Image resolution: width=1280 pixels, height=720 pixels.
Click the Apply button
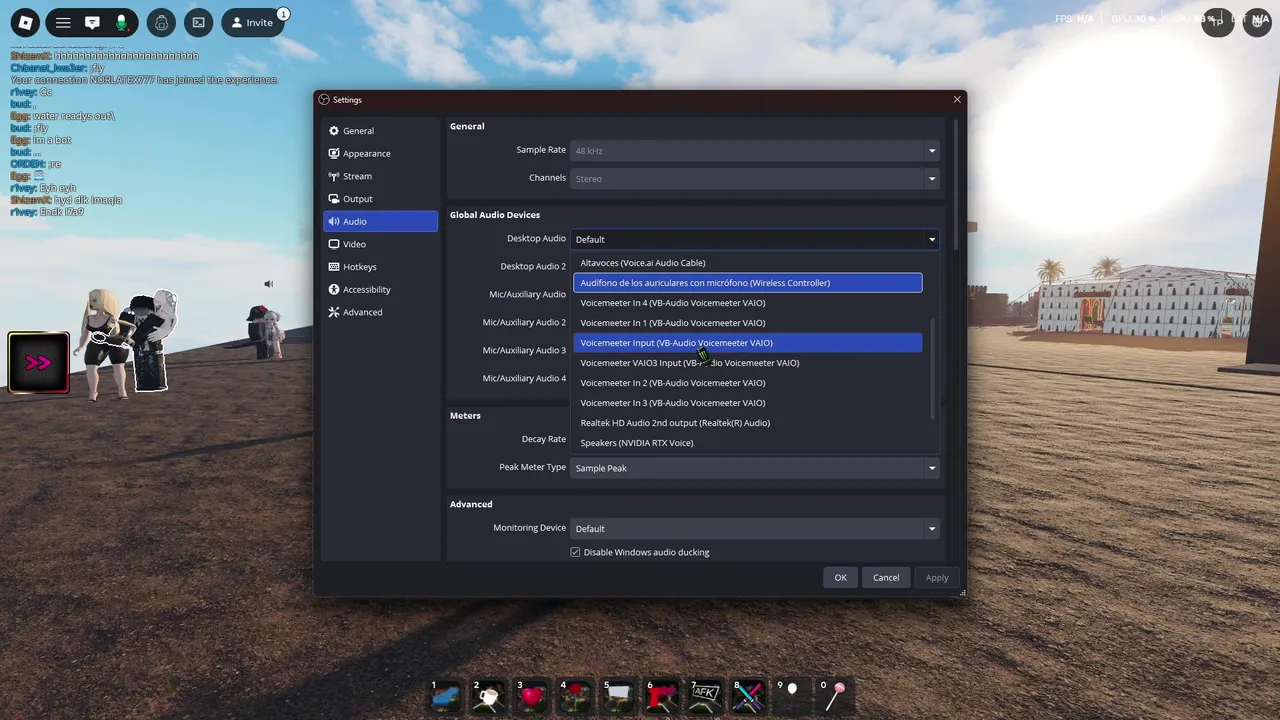(937, 577)
